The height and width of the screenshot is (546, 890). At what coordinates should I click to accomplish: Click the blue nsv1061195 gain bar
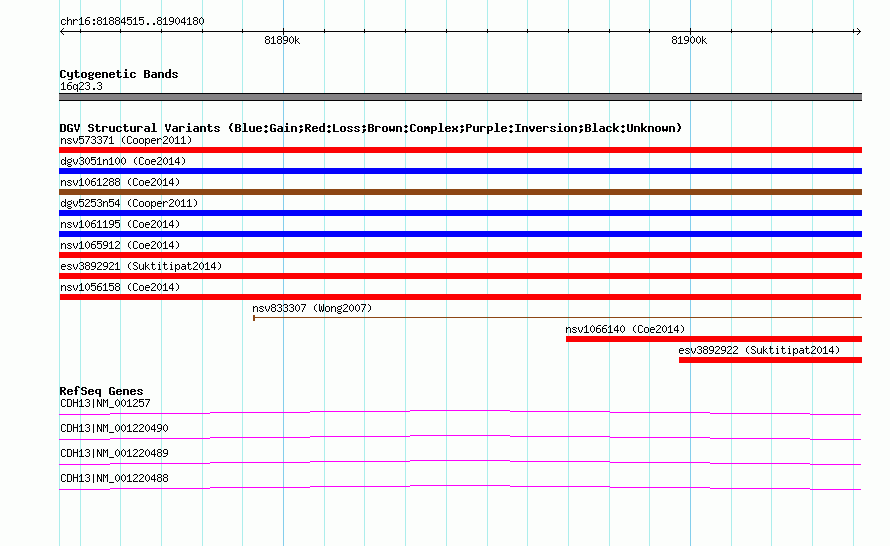[x=460, y=234]
